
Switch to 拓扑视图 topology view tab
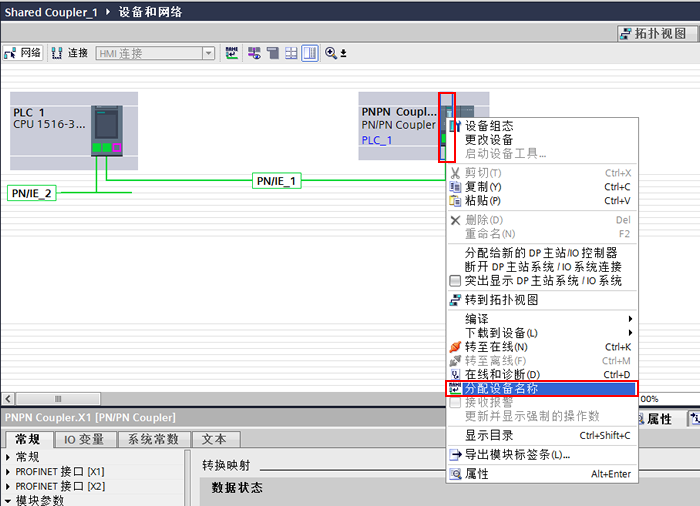coord(657,33)
